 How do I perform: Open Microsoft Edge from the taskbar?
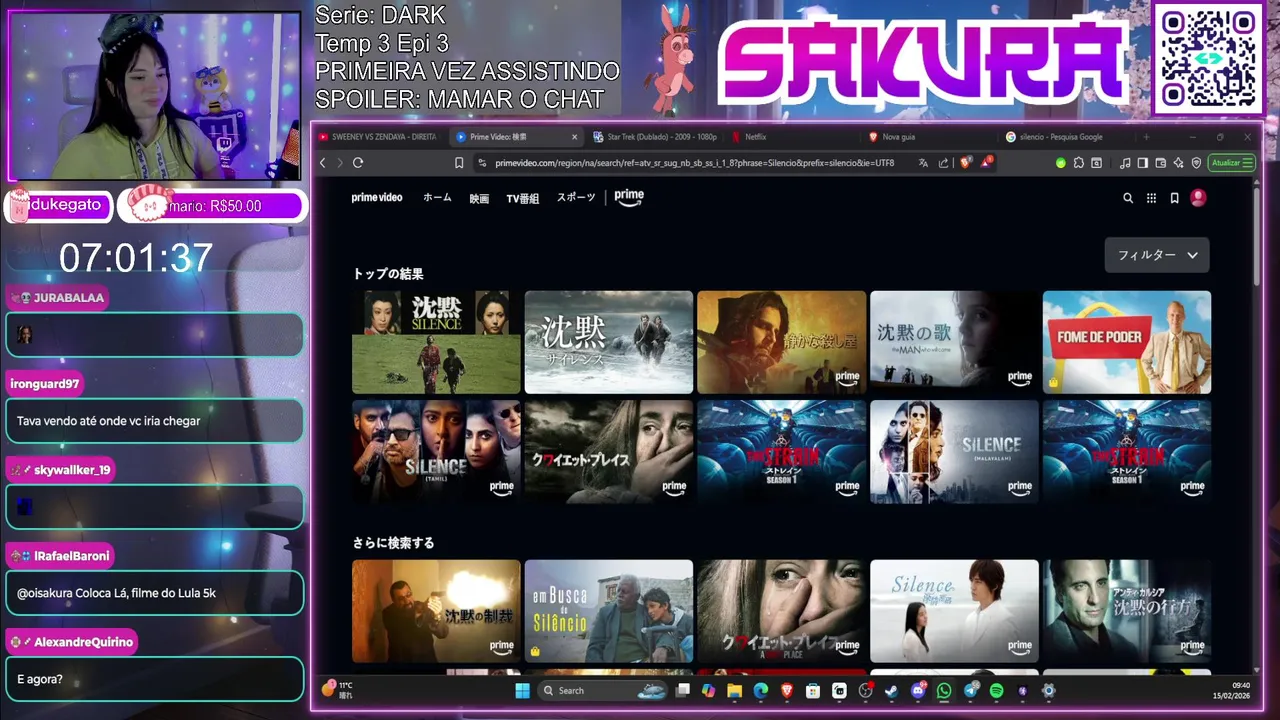coord(760,691)
